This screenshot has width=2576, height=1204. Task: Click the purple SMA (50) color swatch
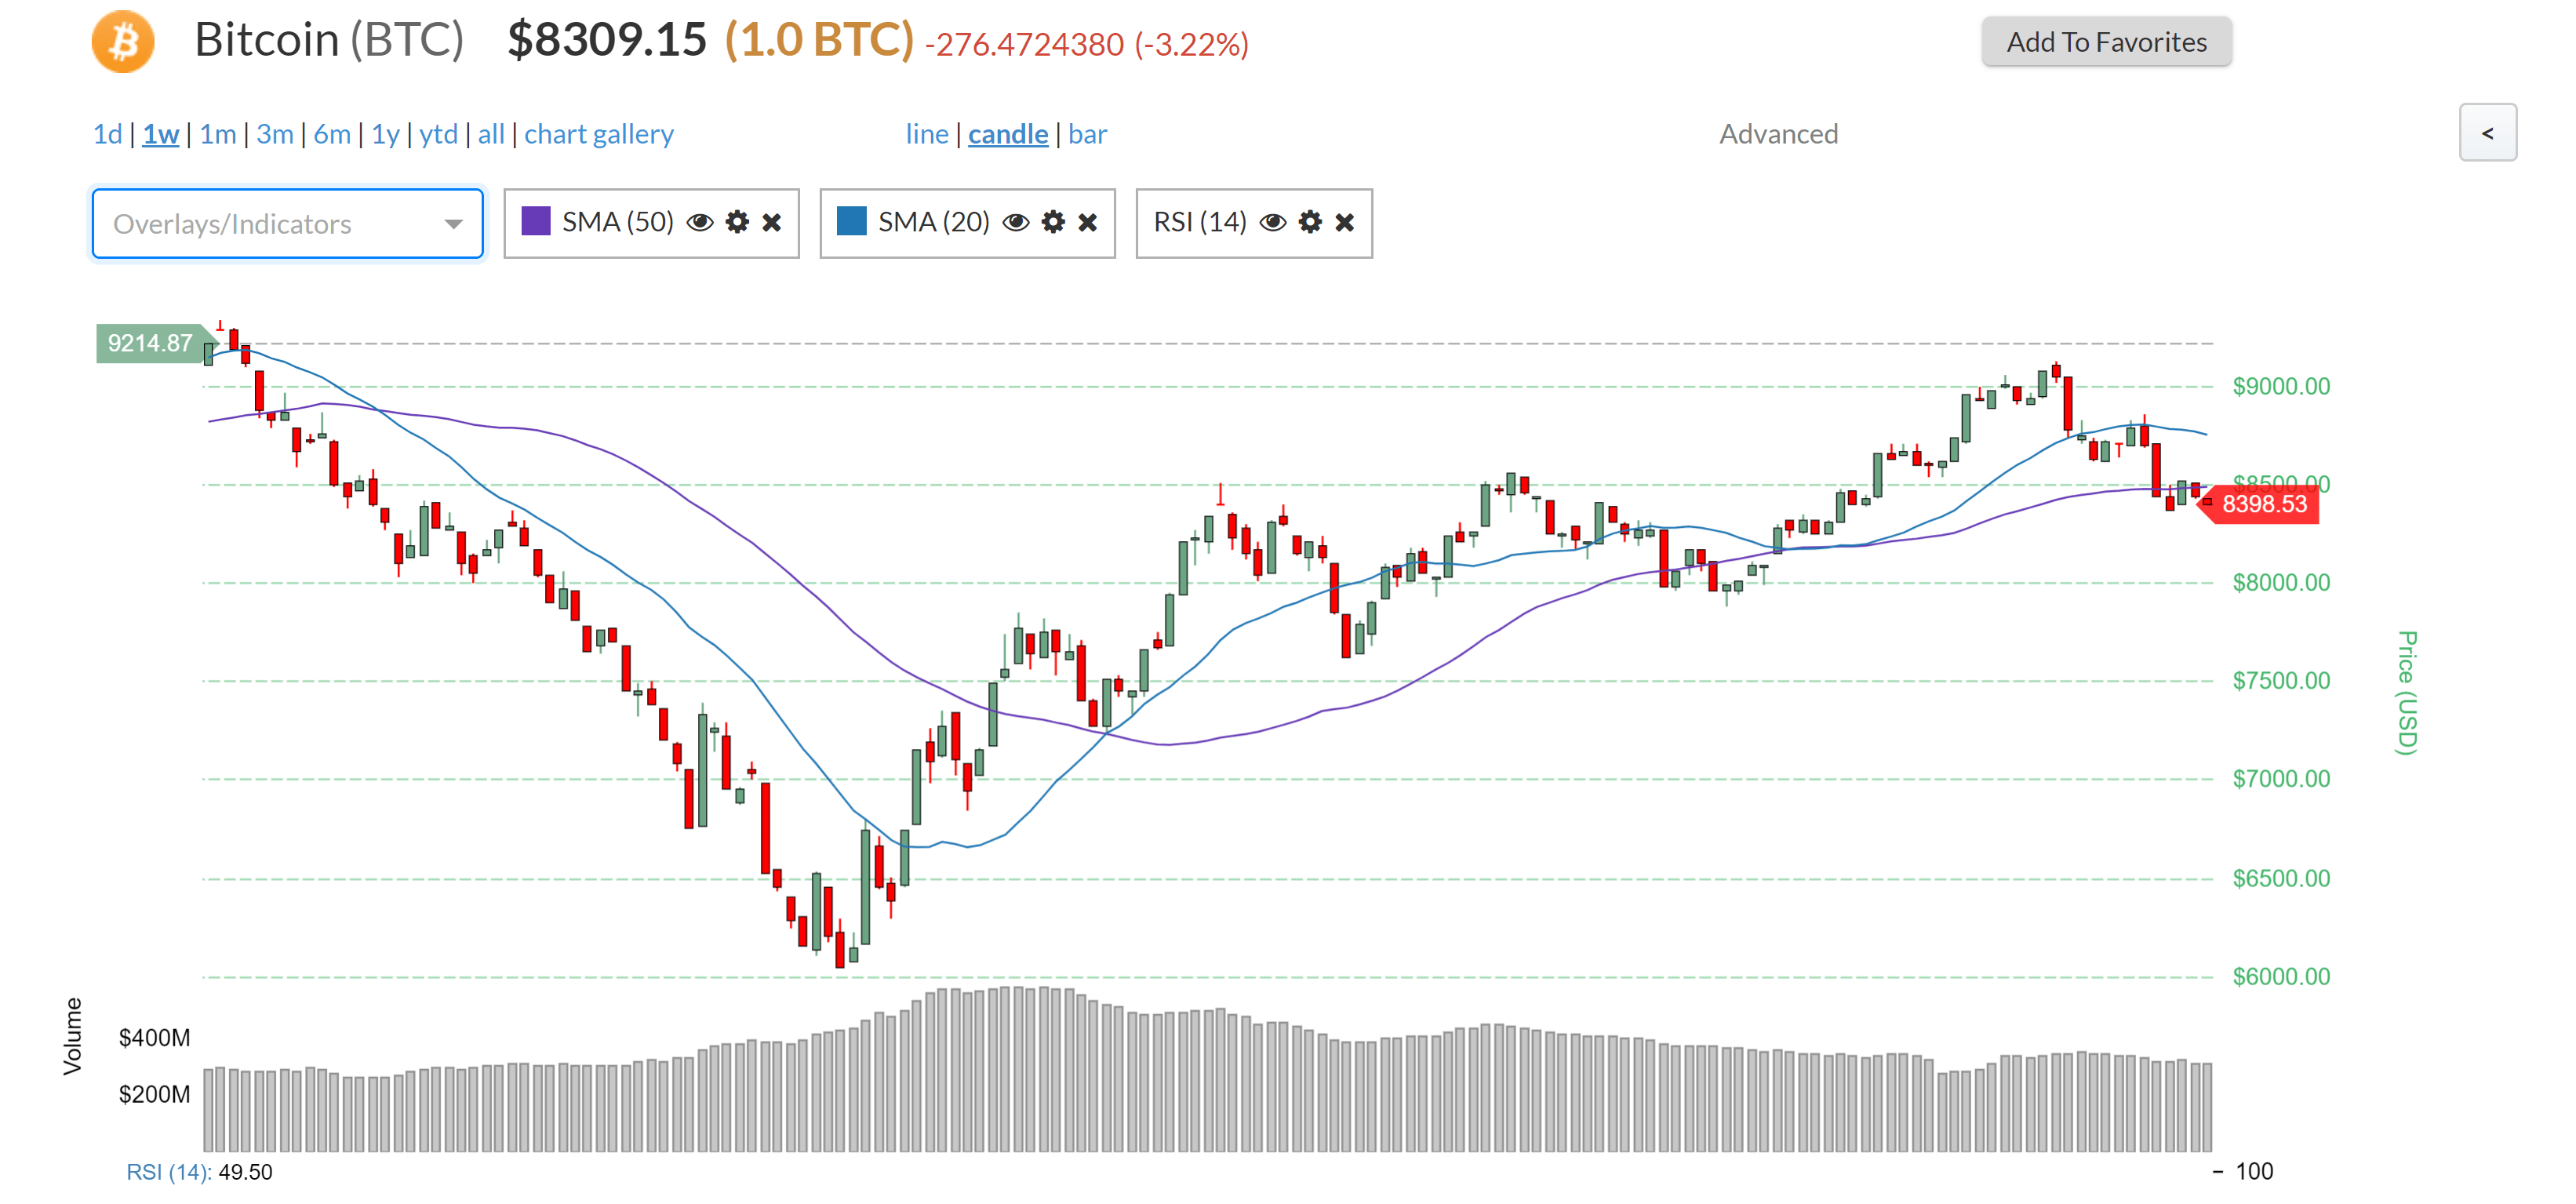(x=536, y=221)
